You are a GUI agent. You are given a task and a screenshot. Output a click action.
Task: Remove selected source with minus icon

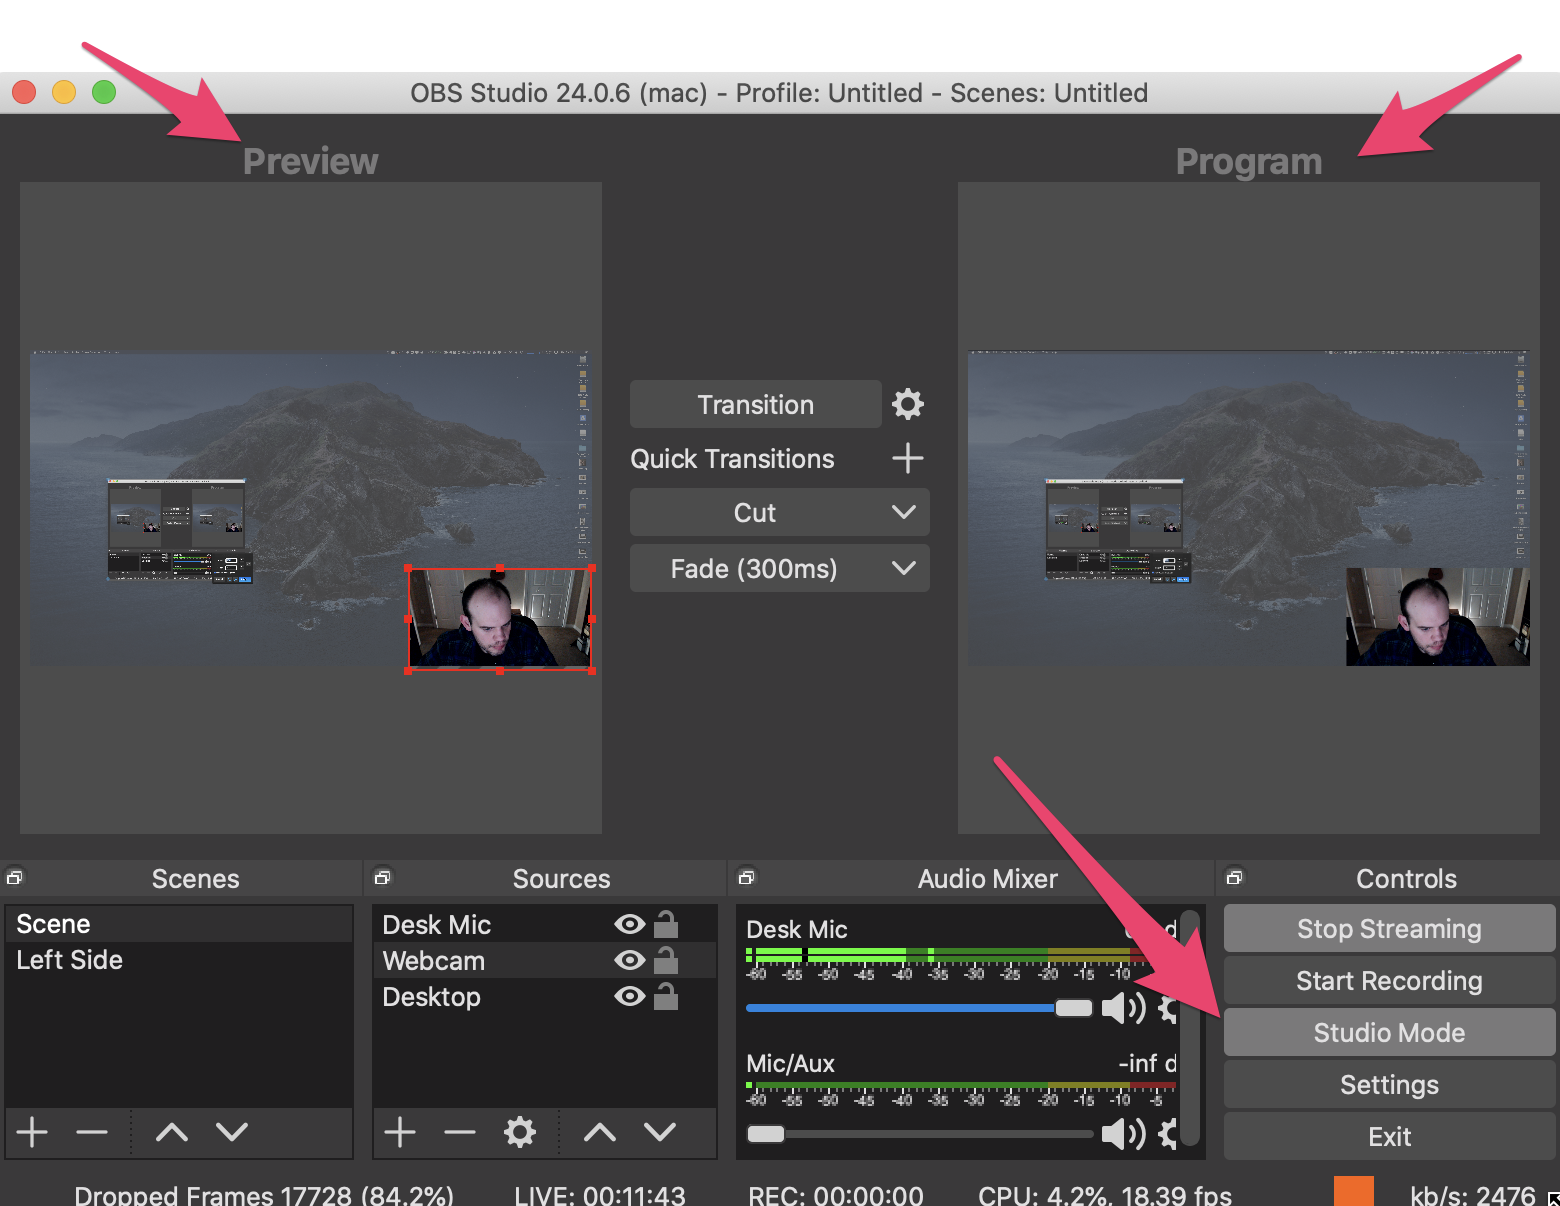(460, 1132)
